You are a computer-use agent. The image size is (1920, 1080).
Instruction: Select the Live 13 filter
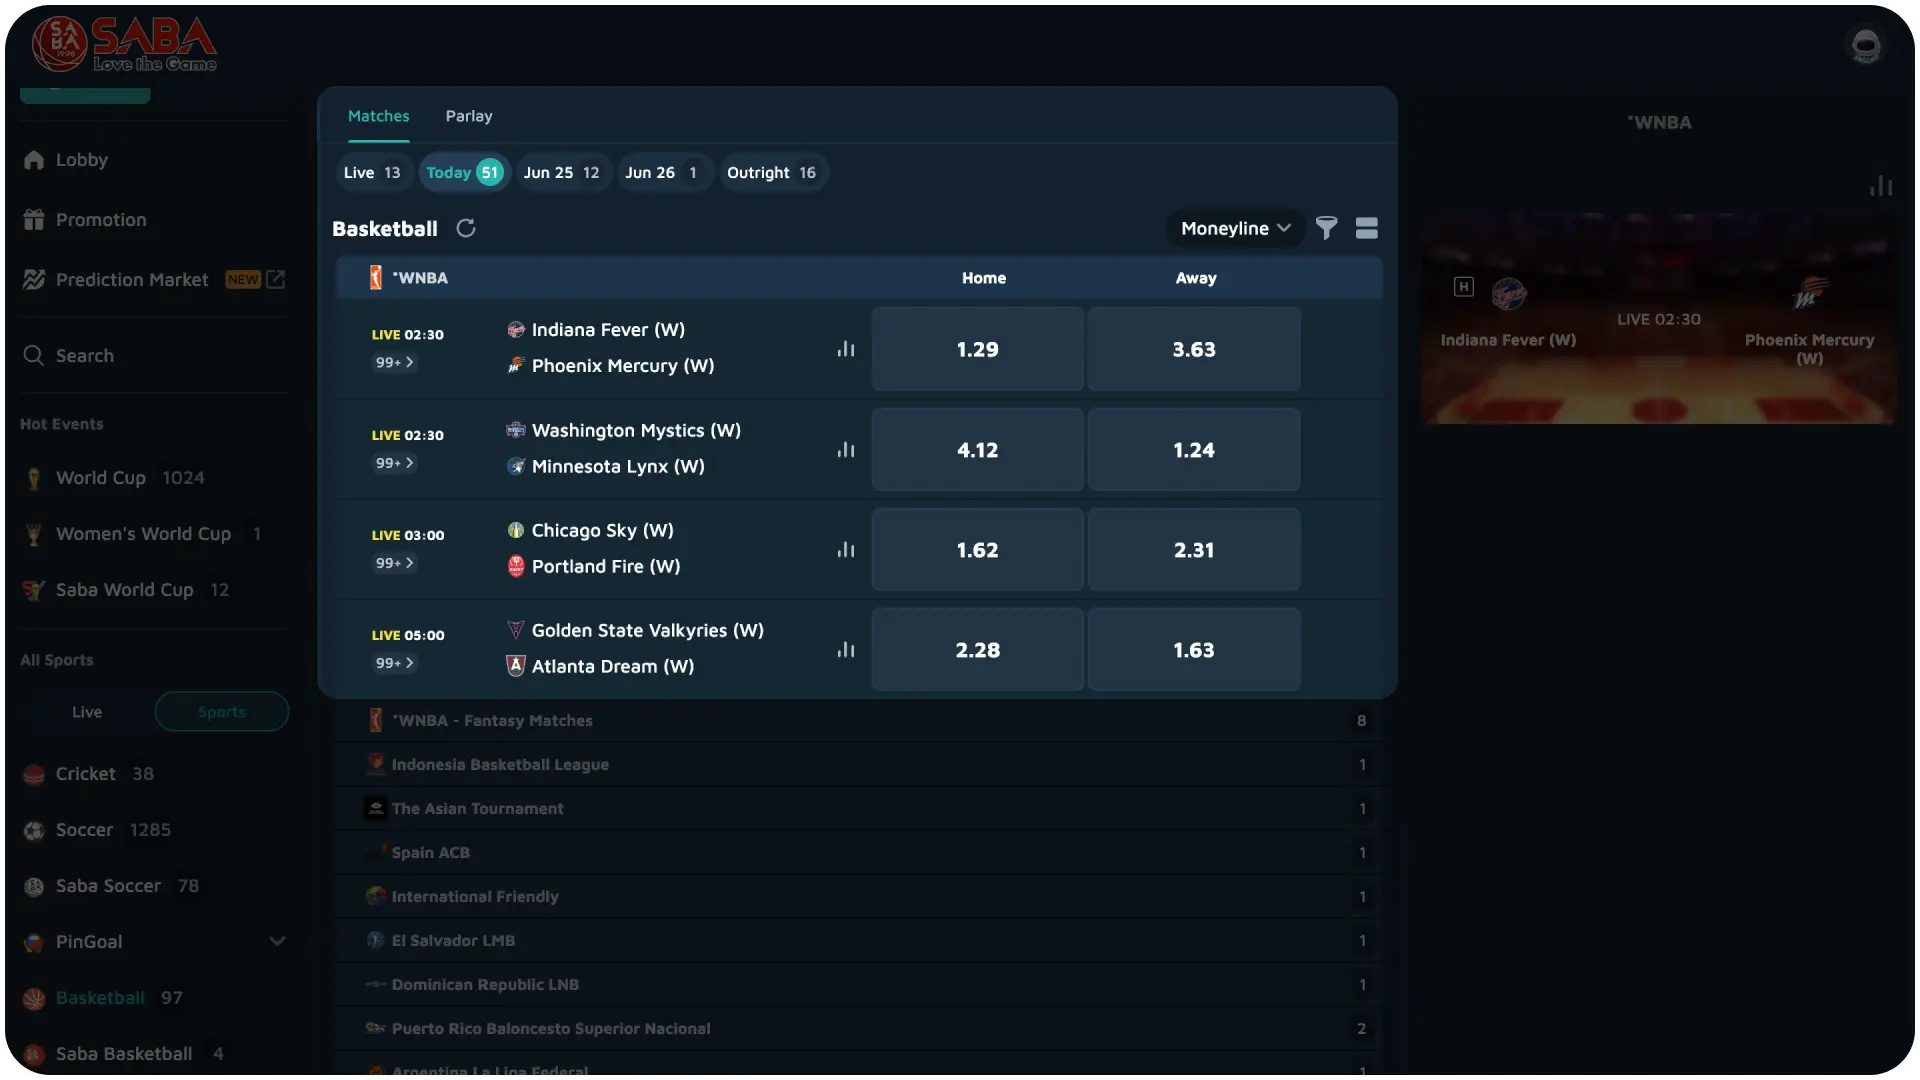click(372, 172)
